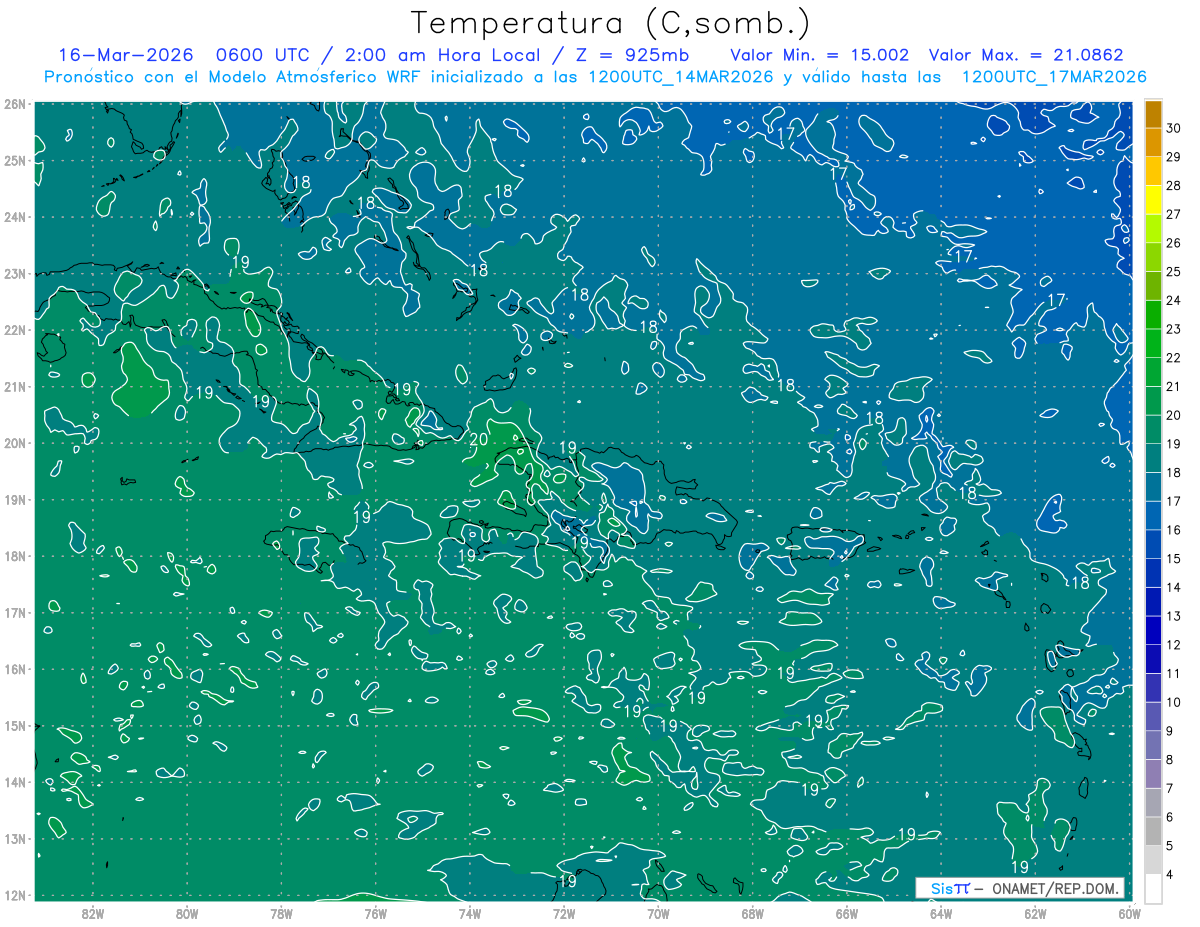
Task: Click the title "Temperatura (C,somb.)"
Action: 609,23
